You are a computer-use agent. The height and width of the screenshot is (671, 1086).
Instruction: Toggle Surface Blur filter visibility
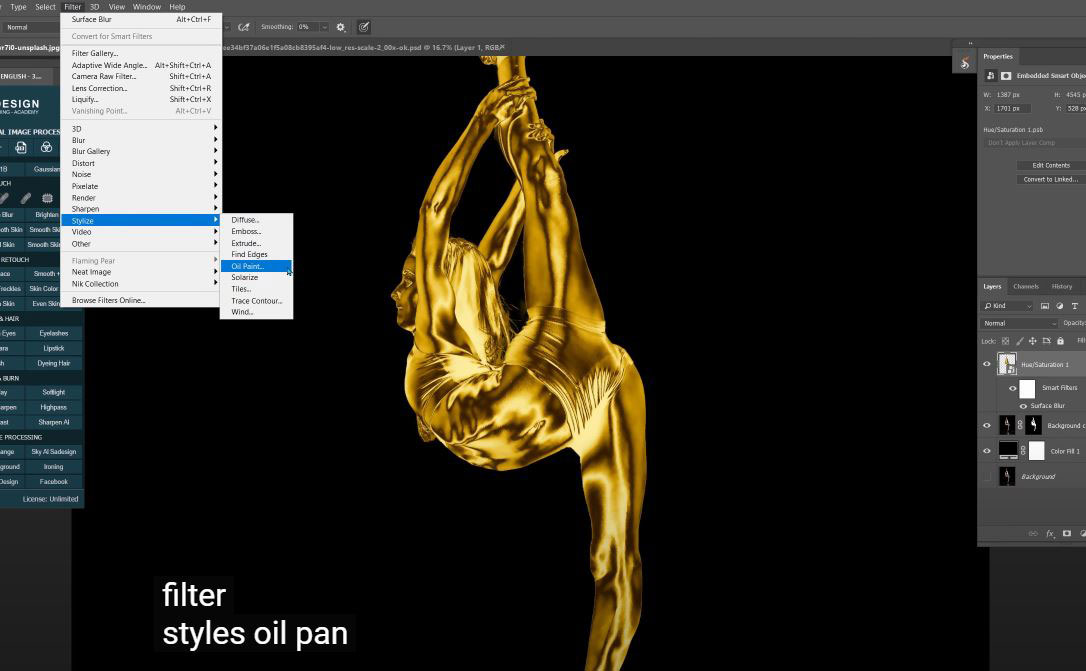click(x=1023, y=406)
